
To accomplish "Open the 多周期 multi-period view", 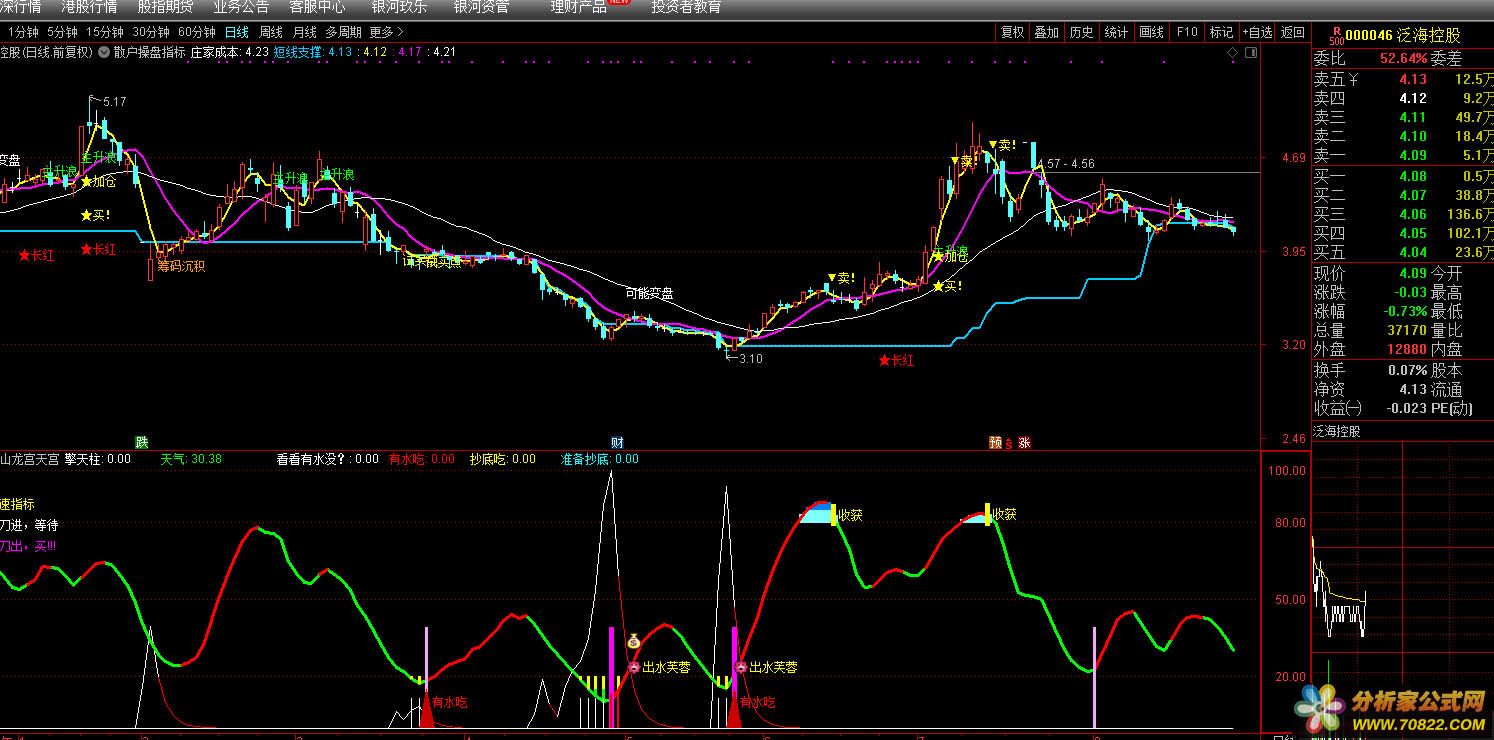I will 343,32.
